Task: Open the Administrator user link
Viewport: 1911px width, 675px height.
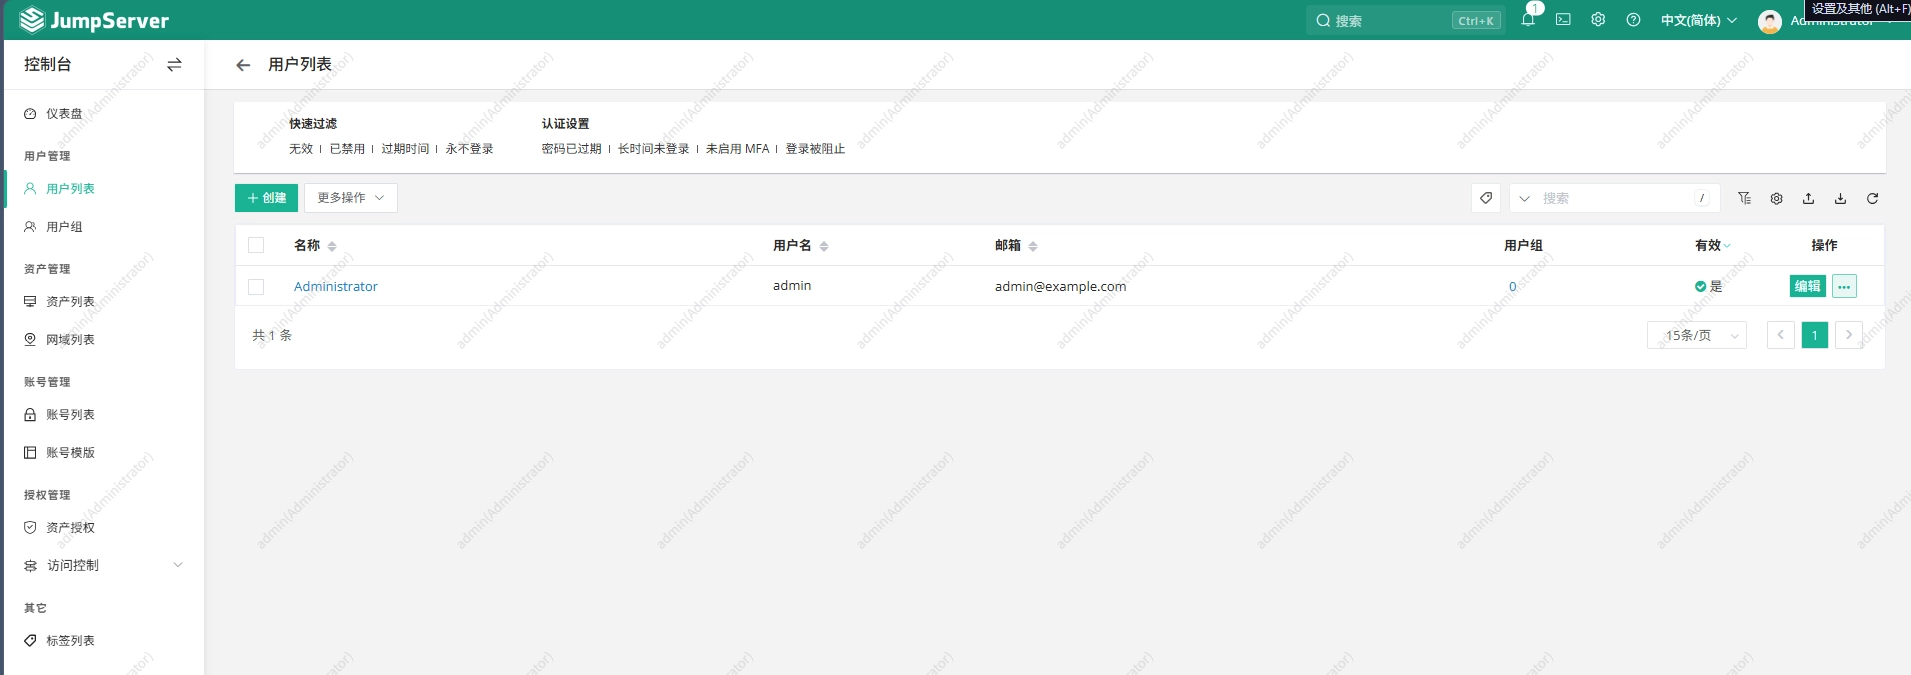Action: click(x=336, y=286)
